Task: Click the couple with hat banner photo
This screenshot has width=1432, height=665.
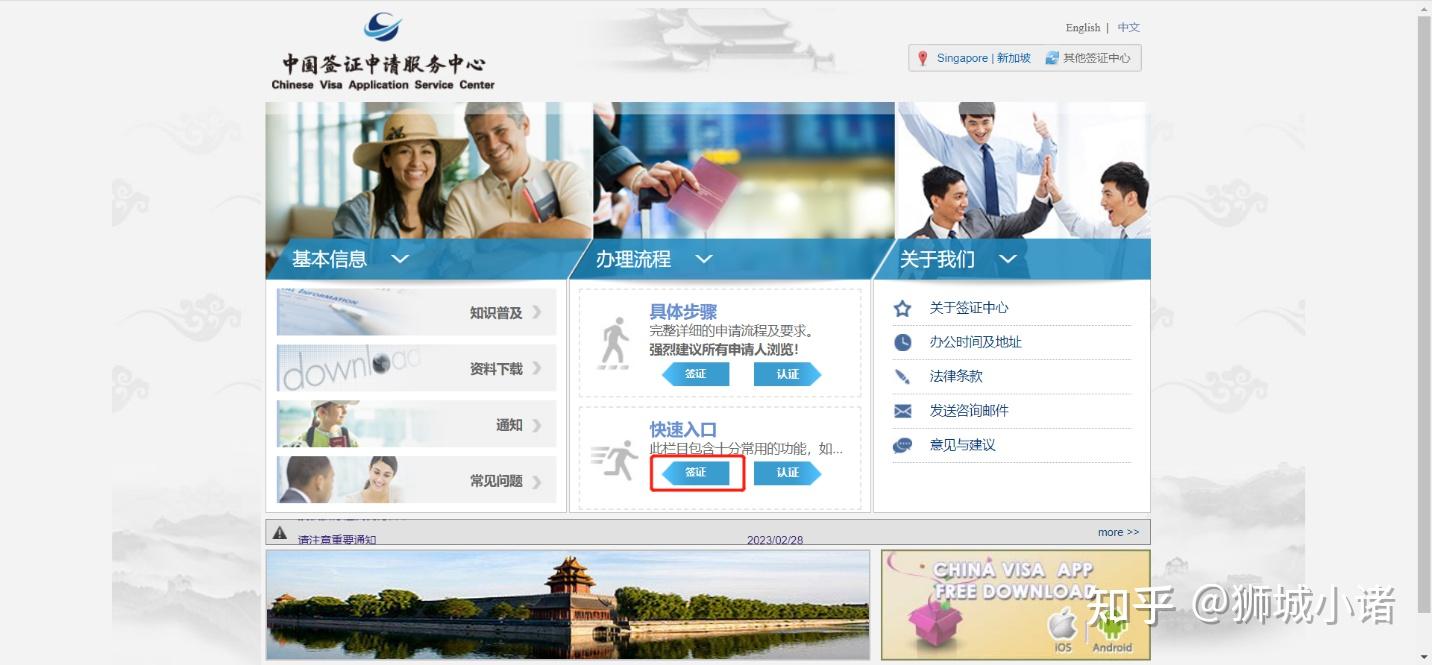Action: (429, 170)
